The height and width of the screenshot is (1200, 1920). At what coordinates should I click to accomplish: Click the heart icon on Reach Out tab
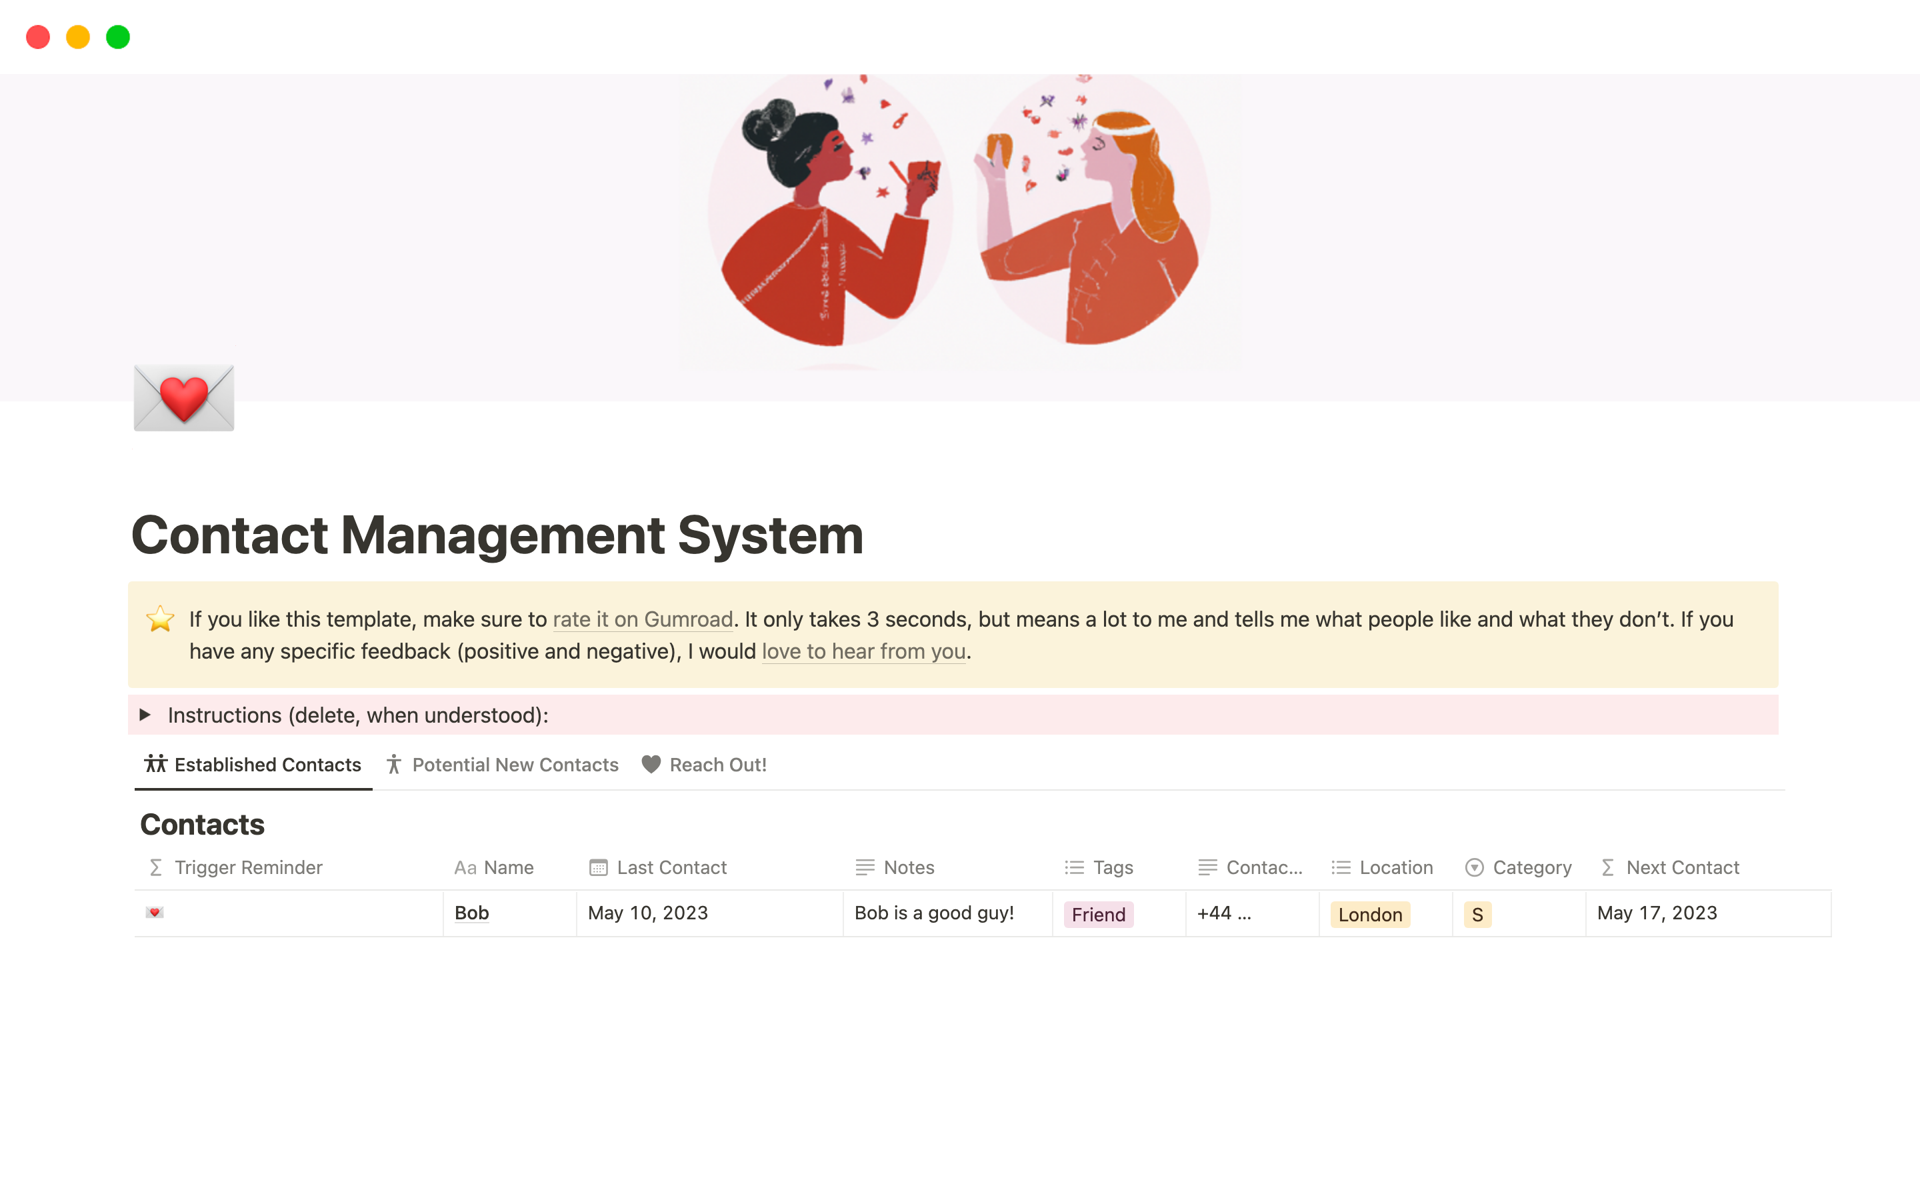tap(651, 765)
